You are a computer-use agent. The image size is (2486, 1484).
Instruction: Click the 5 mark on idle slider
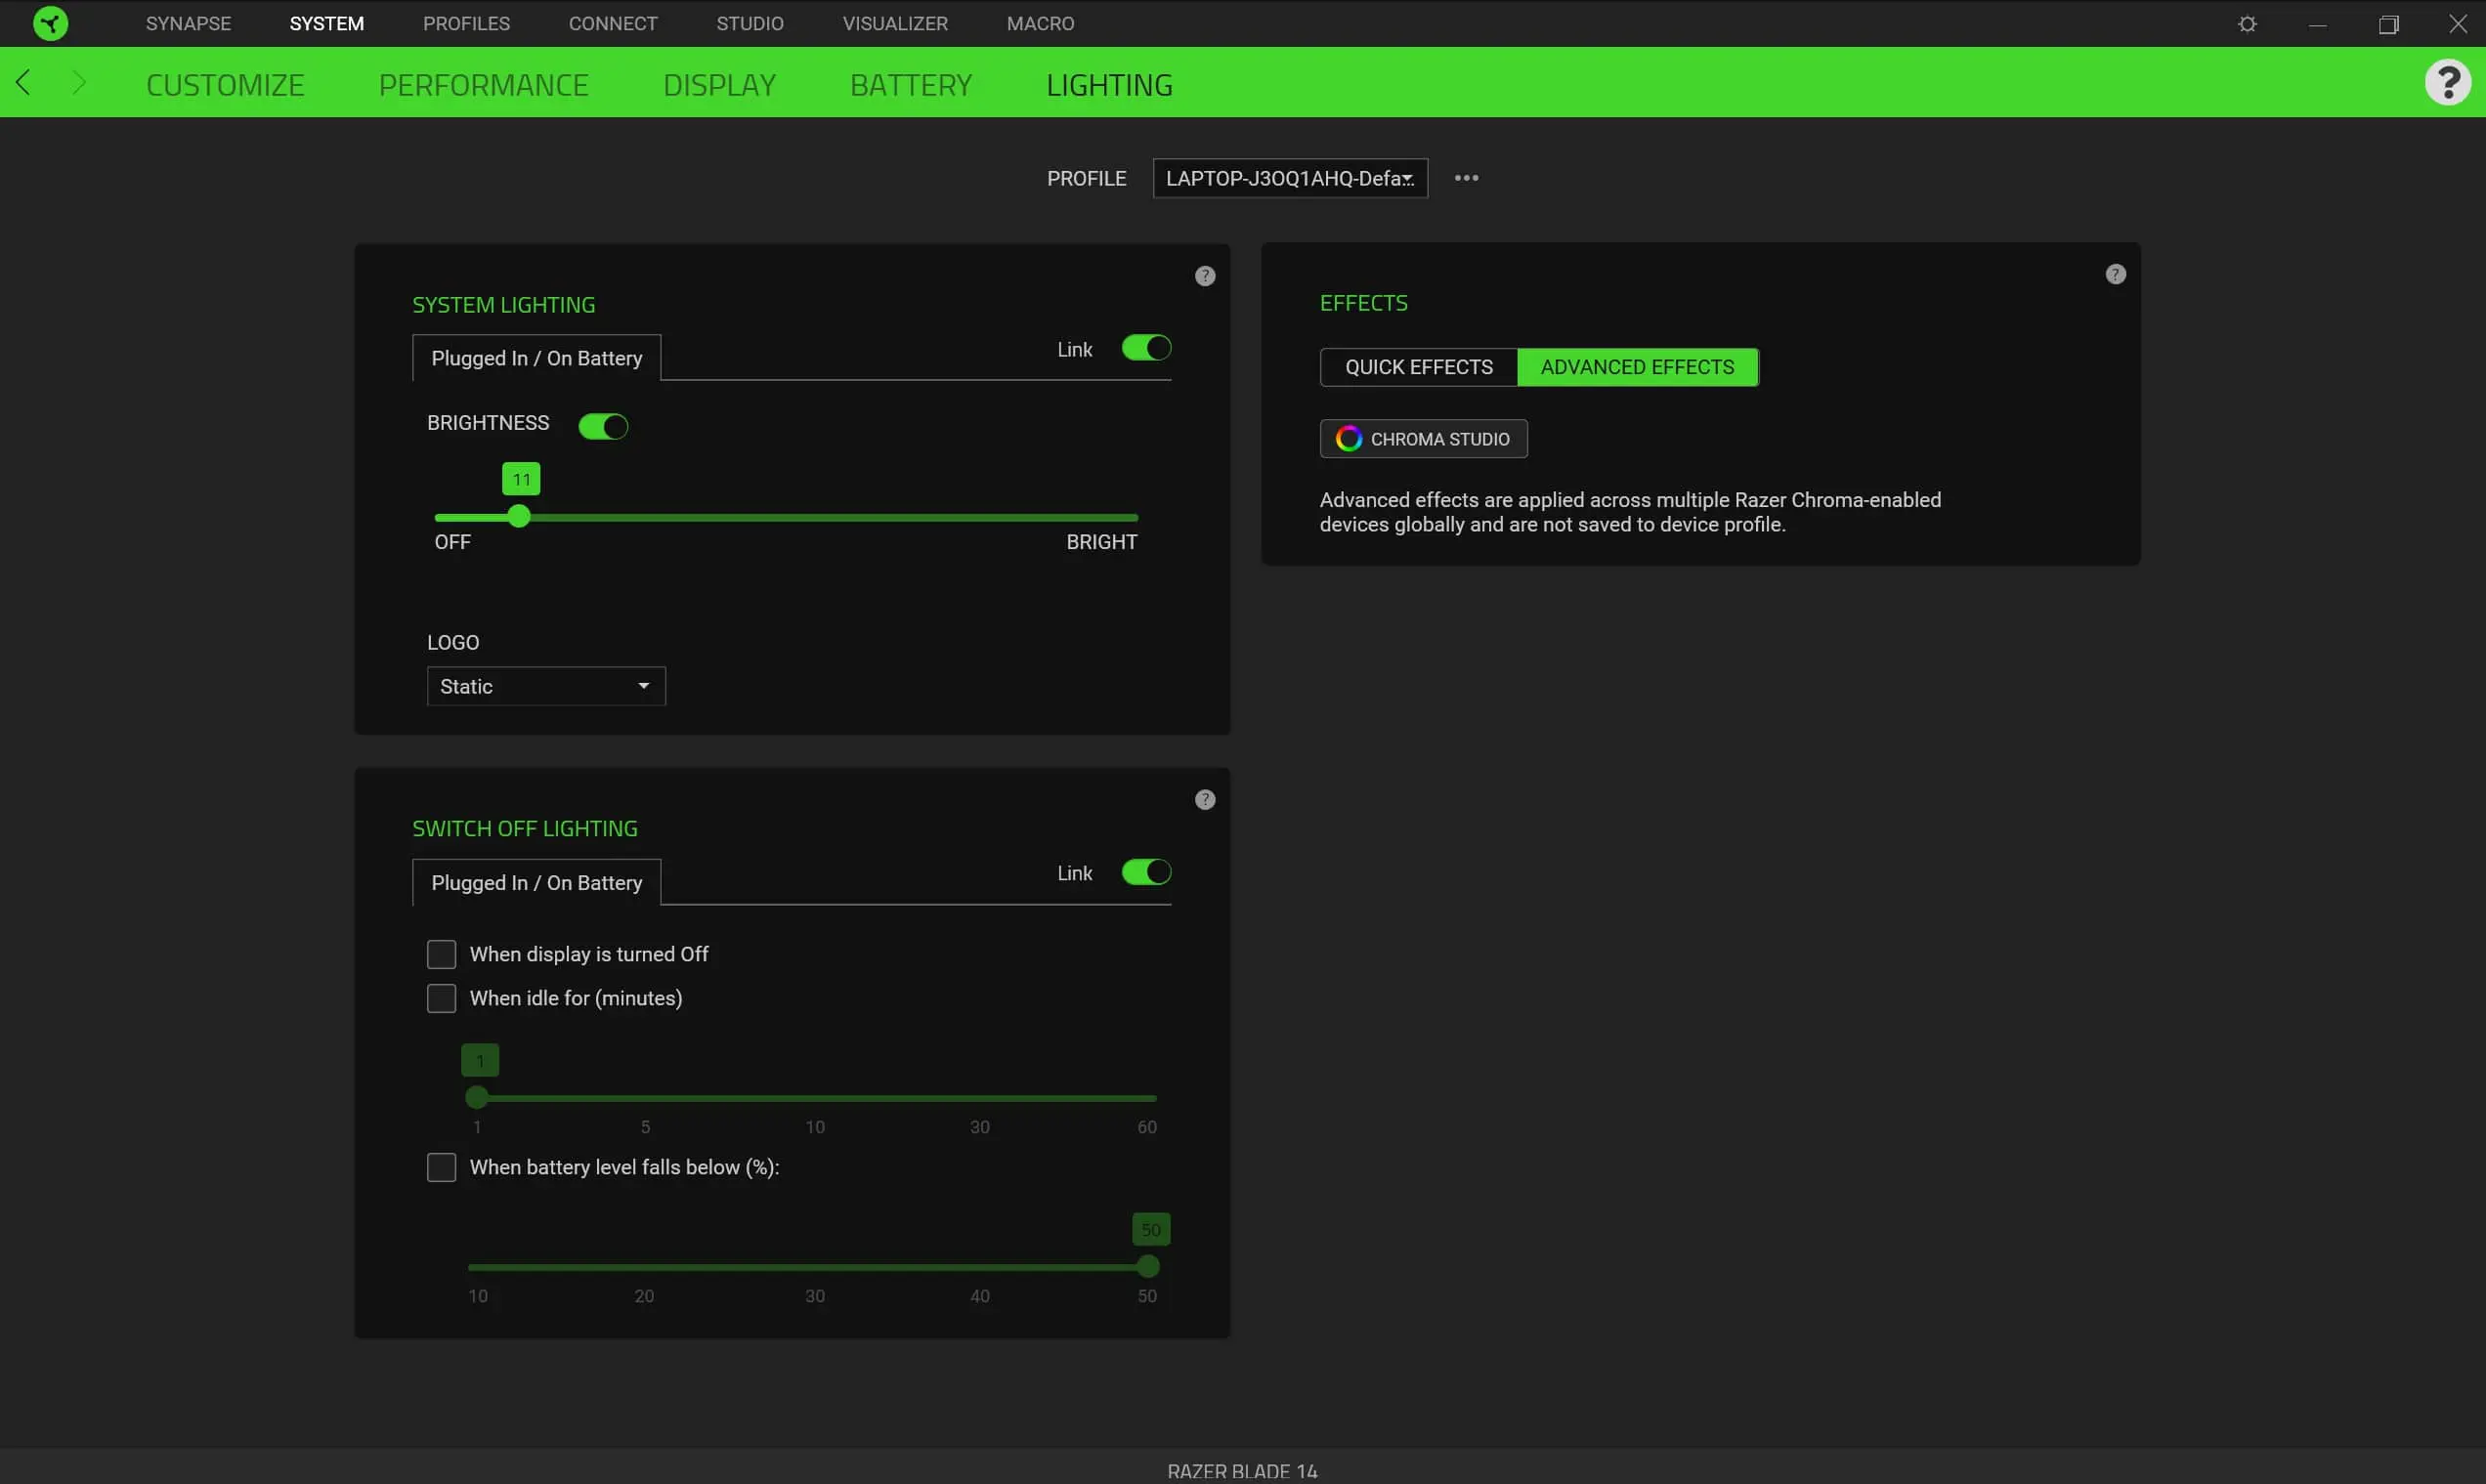(645, 1127)
